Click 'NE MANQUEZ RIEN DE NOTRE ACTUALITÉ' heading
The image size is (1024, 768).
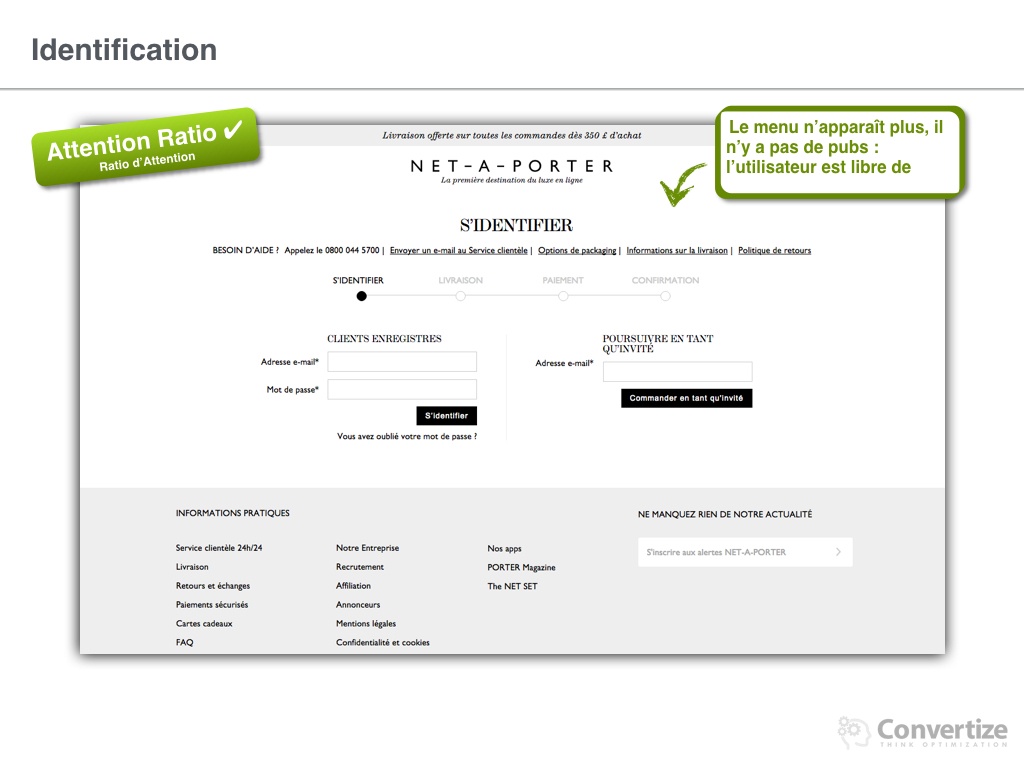tap(725, 515)
